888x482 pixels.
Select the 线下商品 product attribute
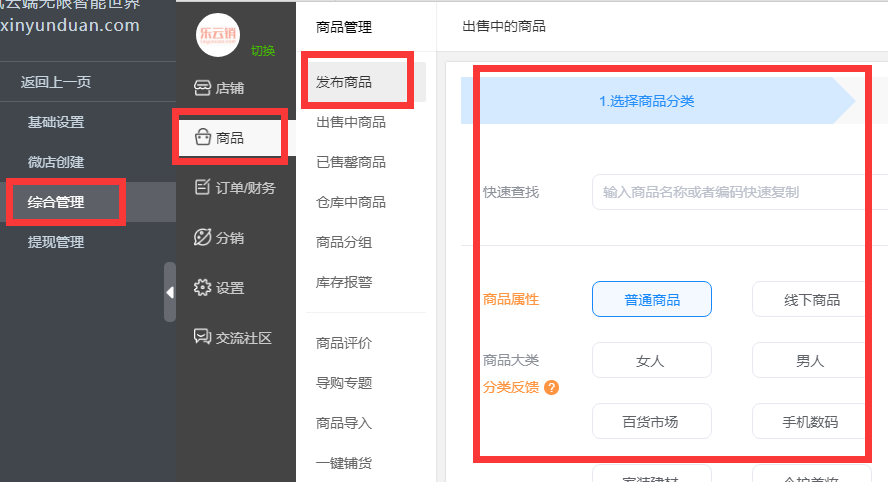811,300
